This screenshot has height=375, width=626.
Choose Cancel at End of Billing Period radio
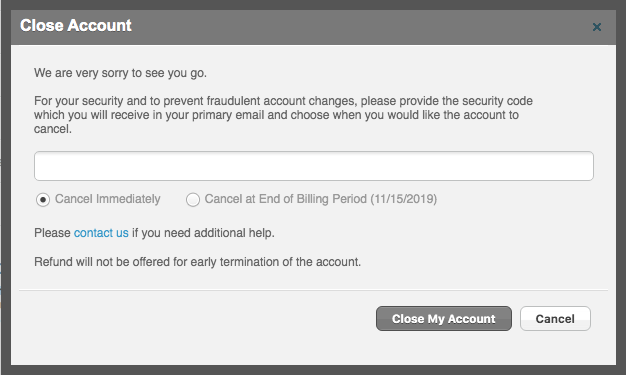click(193, 199)
